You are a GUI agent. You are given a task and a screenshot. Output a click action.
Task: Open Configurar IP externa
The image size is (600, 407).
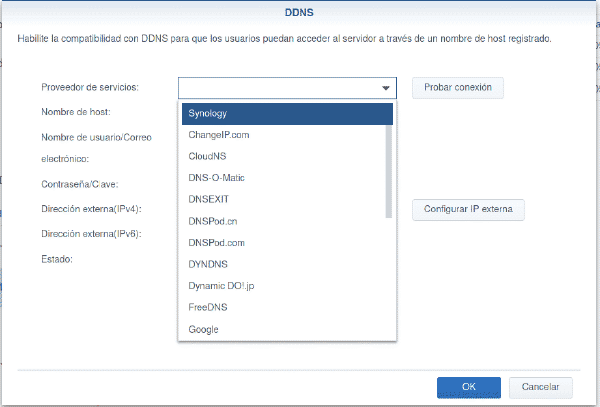pyautogui.click(x=468, y=209)
